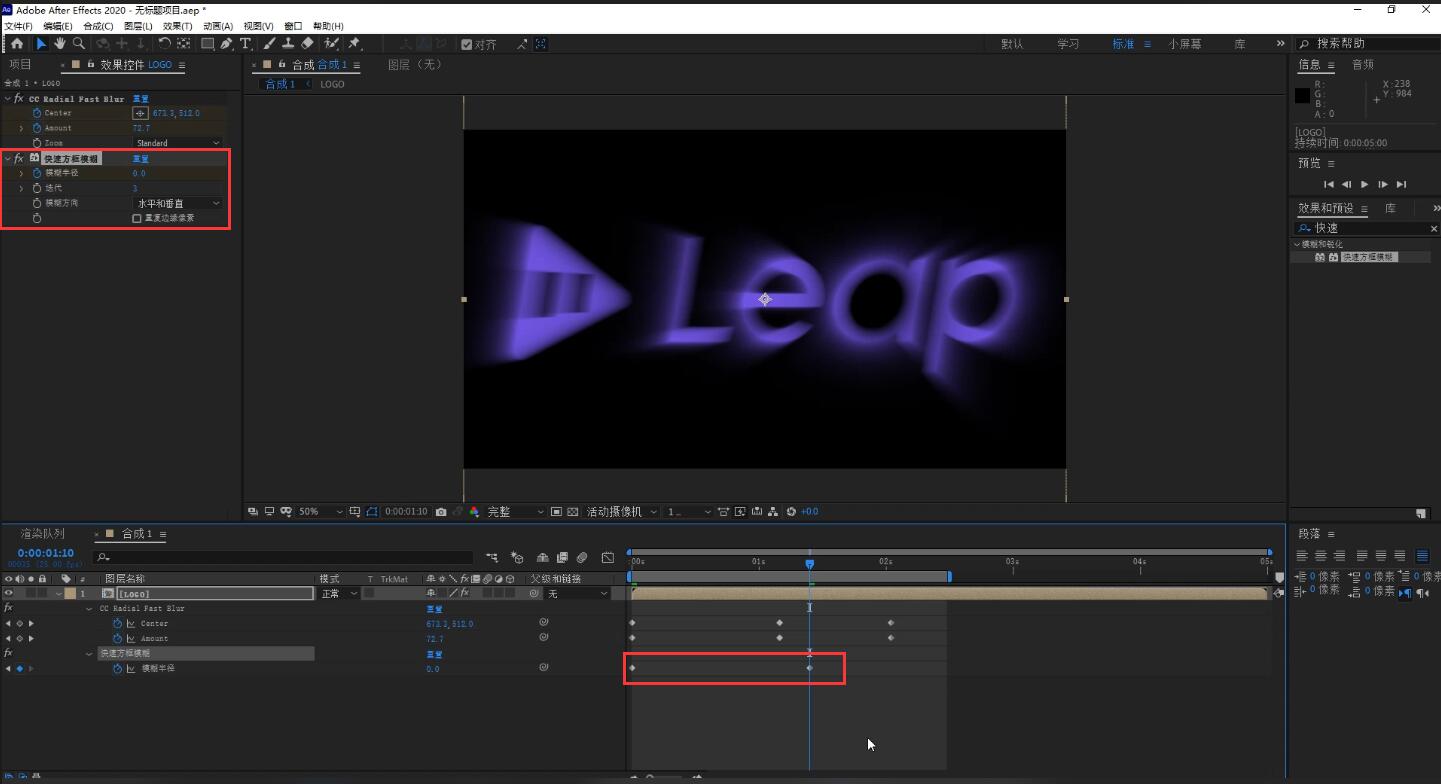This screenshot has width=1441, height=784.
Task: Click the exposure +0.0 value
Action: (x=809, y=511)
